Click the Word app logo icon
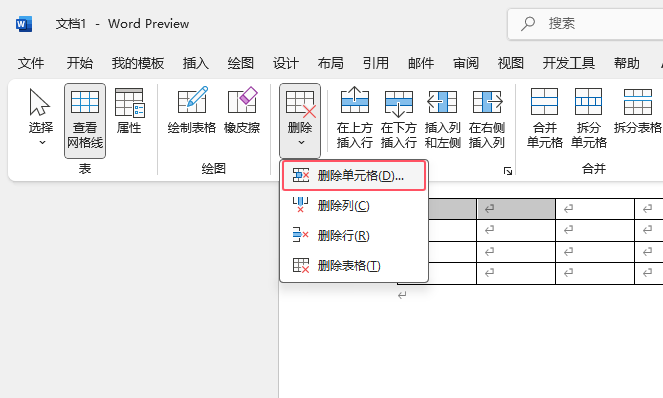Viewport: 663px width, 398px height. pos(24,24)
